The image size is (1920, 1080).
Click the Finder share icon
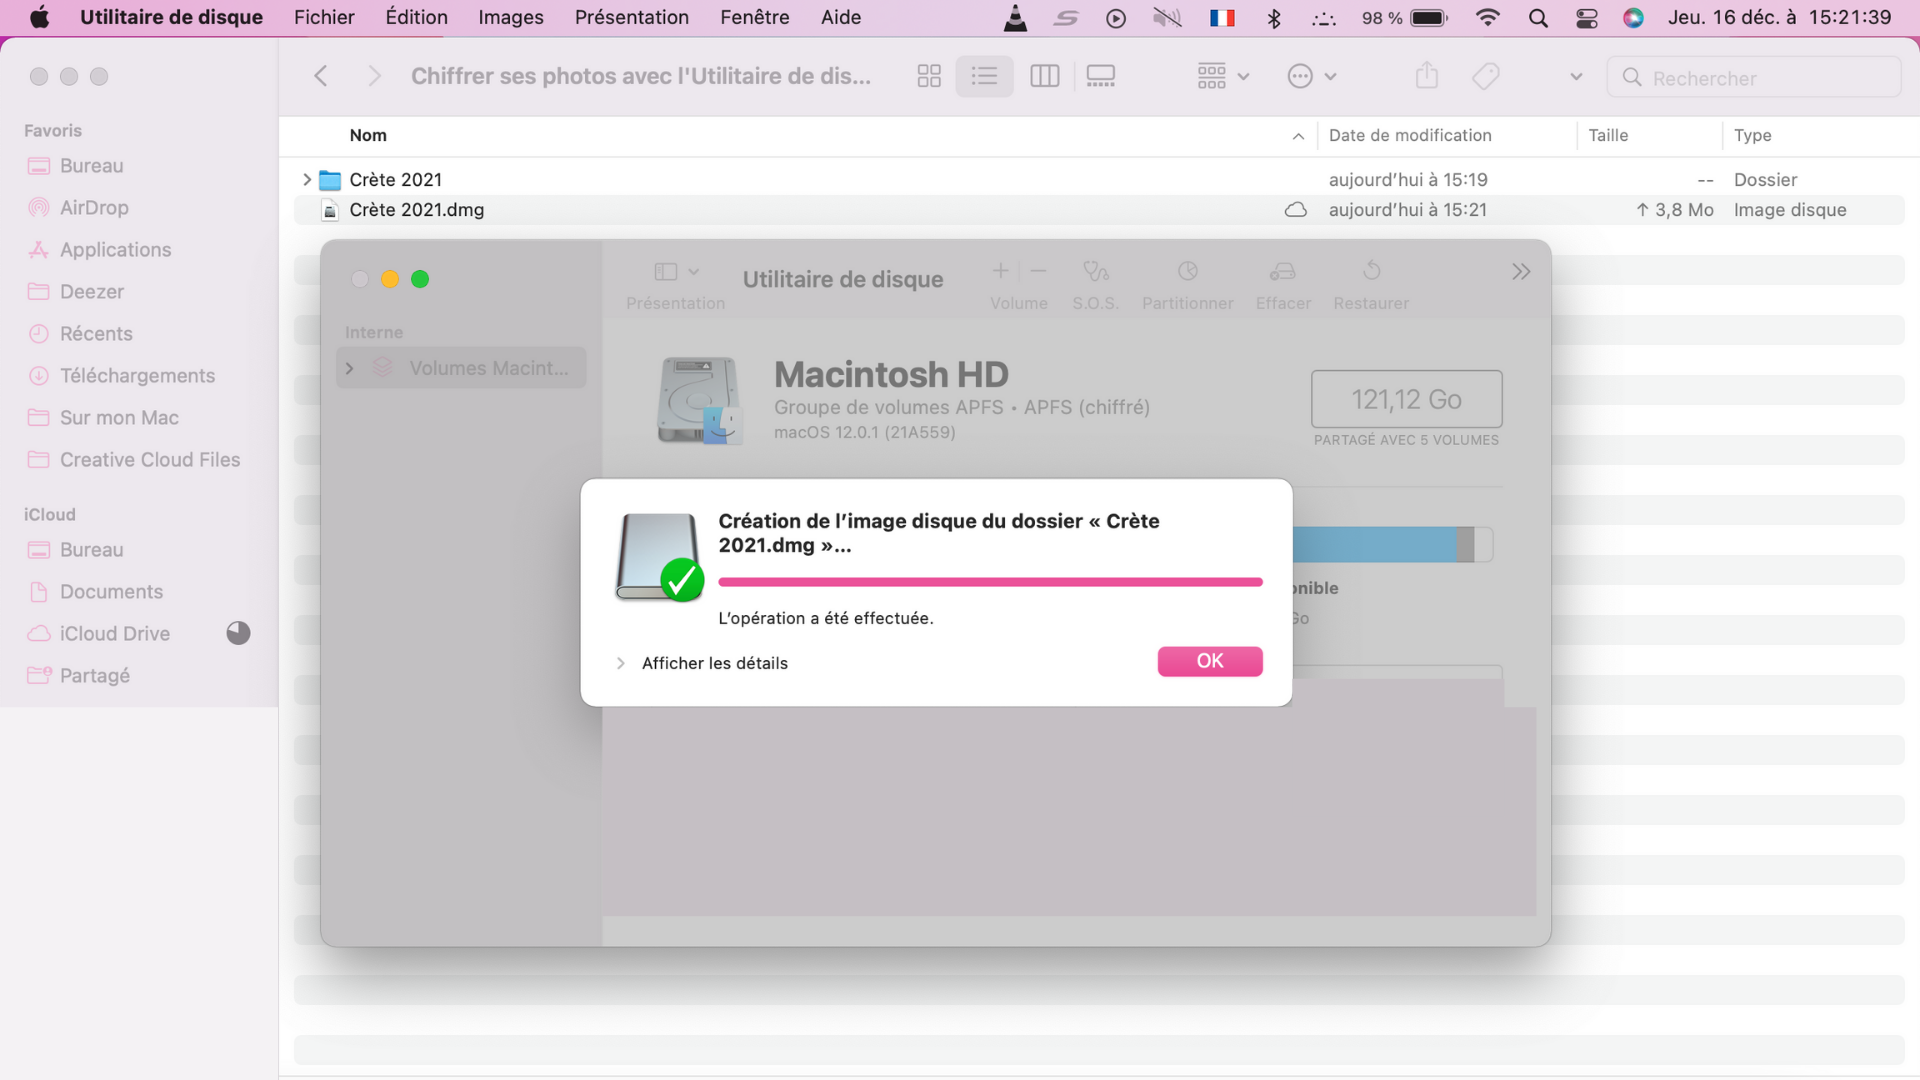(1427, 76)
